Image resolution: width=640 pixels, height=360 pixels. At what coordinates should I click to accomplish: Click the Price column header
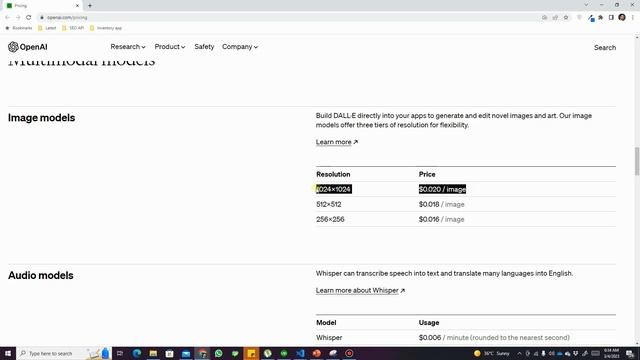(x=427, y=174)
